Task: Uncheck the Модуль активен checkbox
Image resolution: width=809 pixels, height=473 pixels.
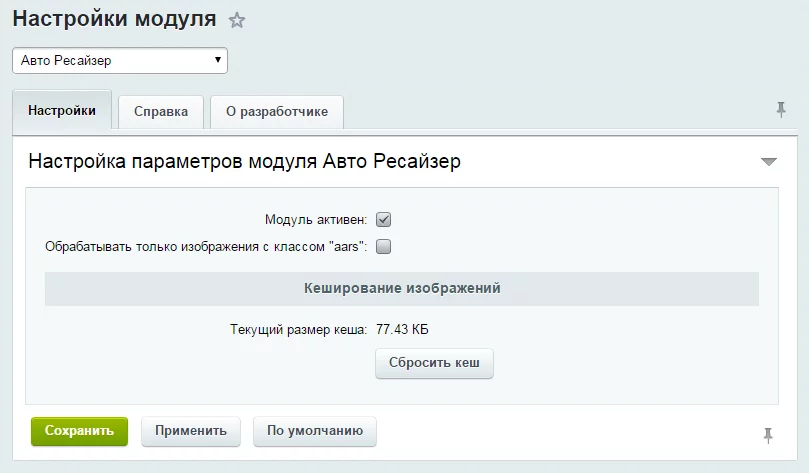Action: [x=383, y=220]
